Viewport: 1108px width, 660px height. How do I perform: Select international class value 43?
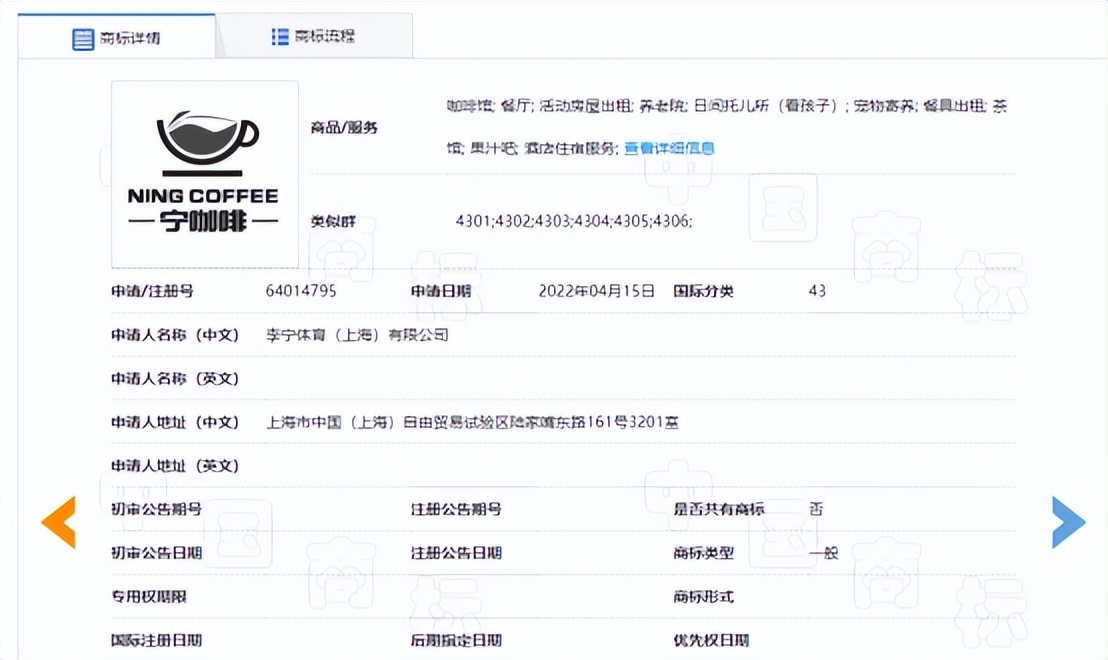pos(817,291)
